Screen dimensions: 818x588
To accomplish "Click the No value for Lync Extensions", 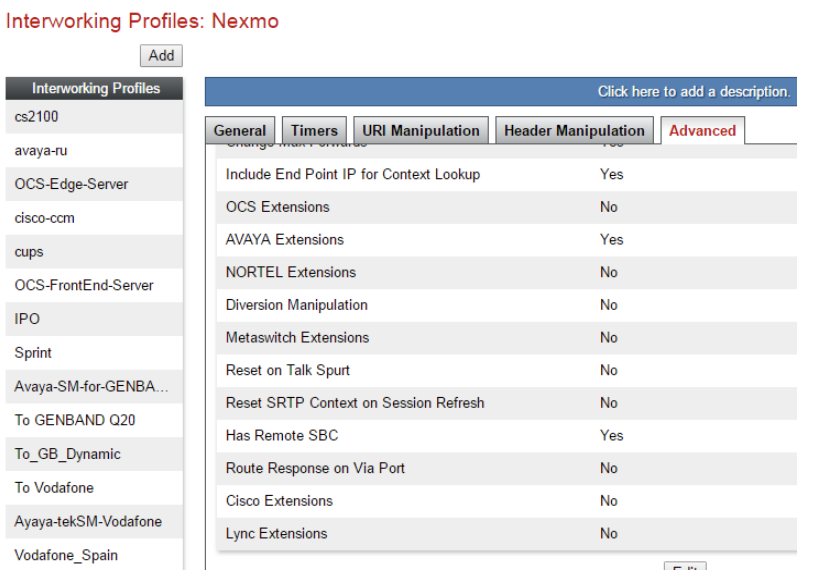I will pyautogui.click(x=608, y=534).
